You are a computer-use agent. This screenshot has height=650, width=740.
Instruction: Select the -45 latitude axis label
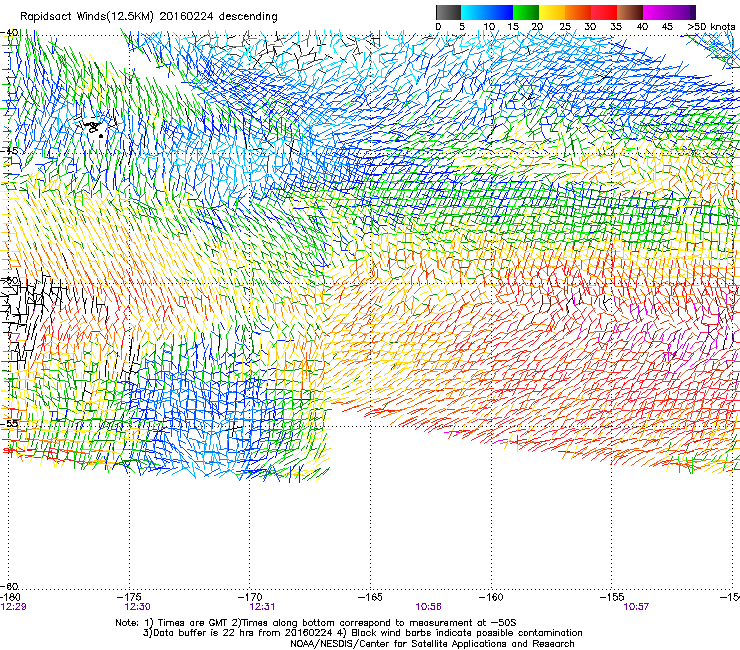(x=9, y=151)
